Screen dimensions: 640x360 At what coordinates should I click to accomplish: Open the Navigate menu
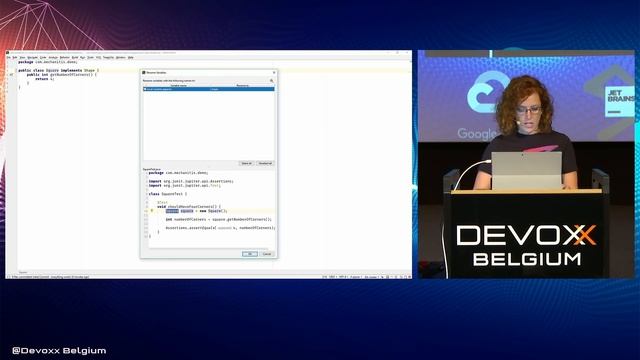(x=32, y=58)
